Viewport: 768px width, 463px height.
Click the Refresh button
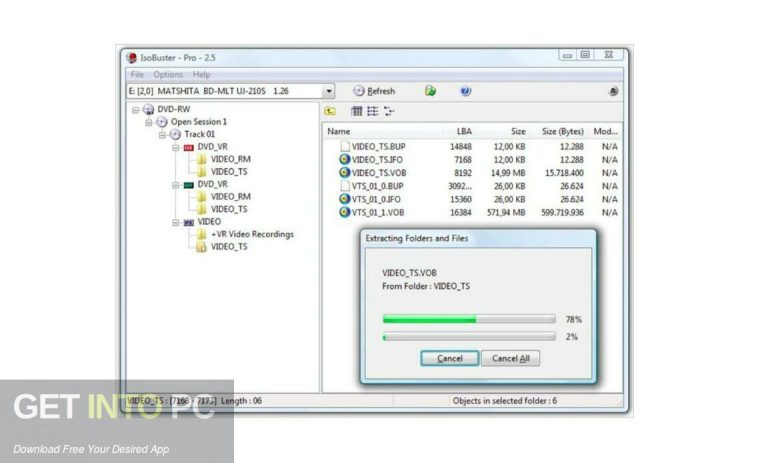point(374,91)
